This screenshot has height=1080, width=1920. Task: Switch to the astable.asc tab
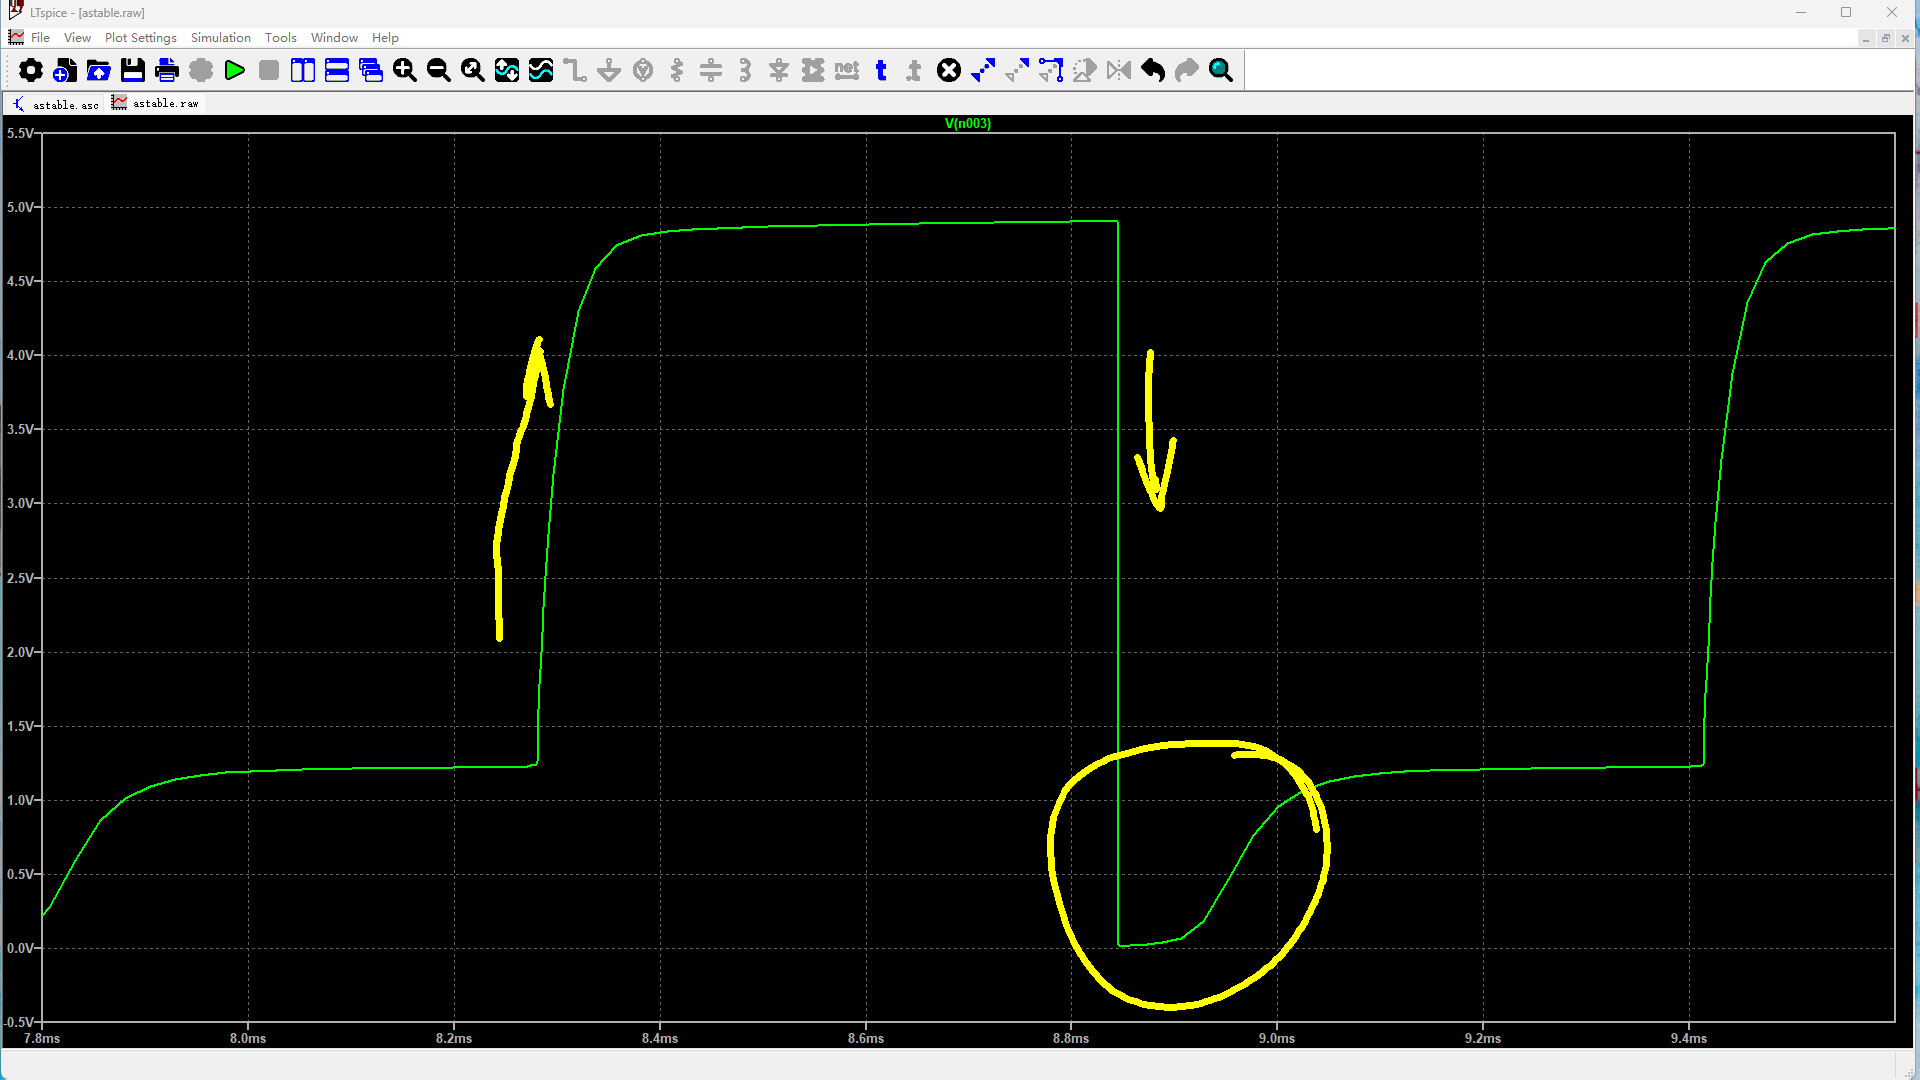click(x=57, y=104)
